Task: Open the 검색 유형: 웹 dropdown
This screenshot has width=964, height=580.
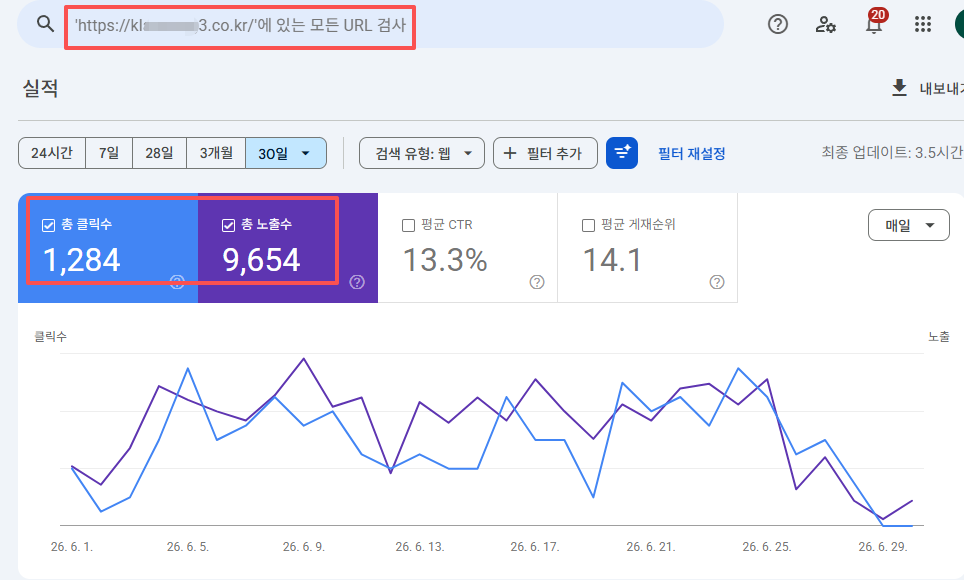Action: click(422, 153)
